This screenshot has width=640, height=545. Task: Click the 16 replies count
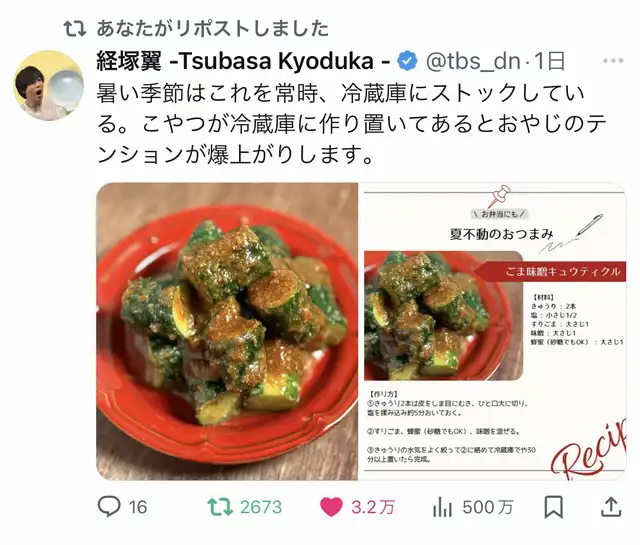pos(138,507)
